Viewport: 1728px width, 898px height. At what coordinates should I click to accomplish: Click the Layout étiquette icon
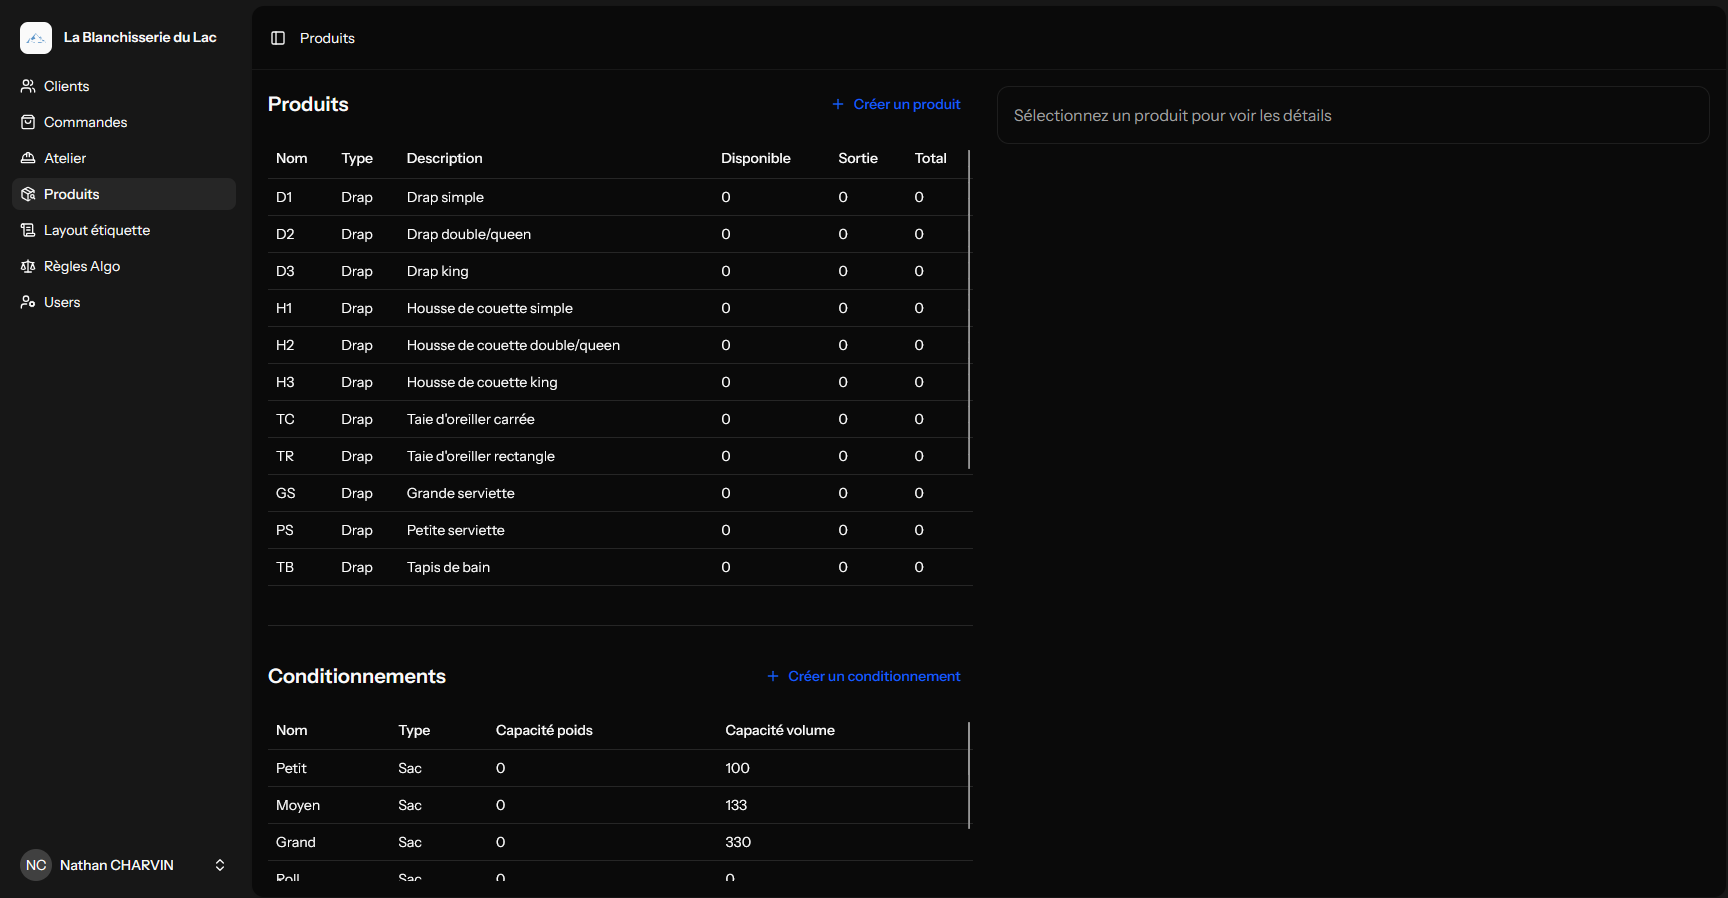tap(28, 230)
